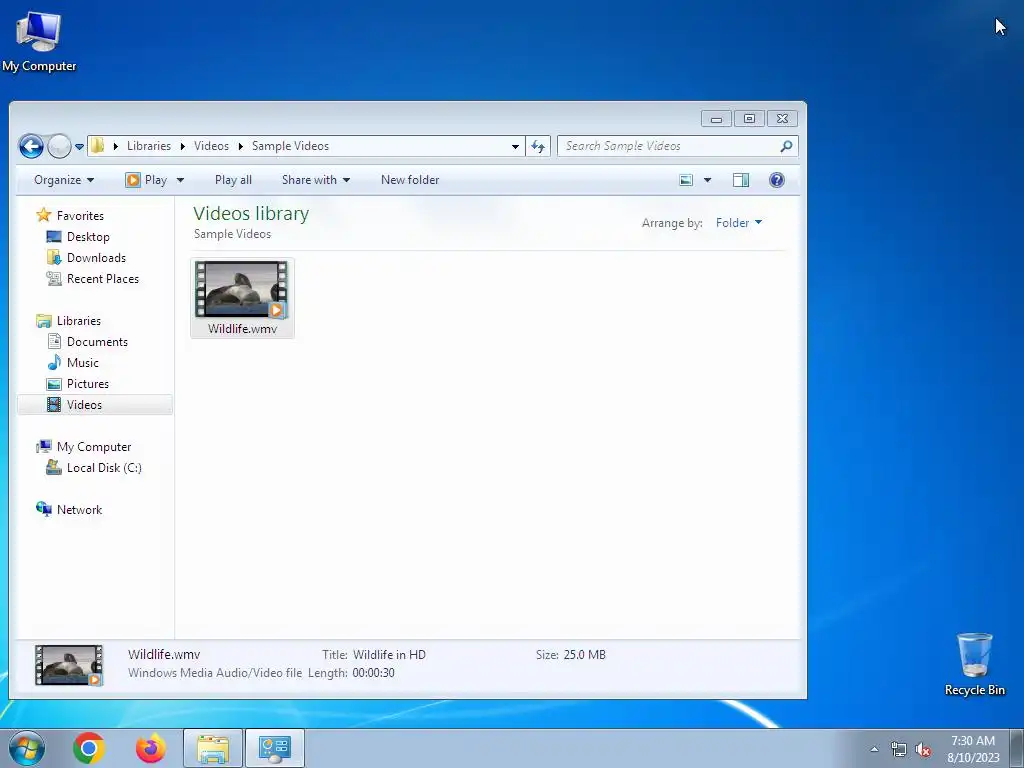Open the Arrange by Folder dropdown
This screenshot has width=1024, height=768.
coord(739,223)
